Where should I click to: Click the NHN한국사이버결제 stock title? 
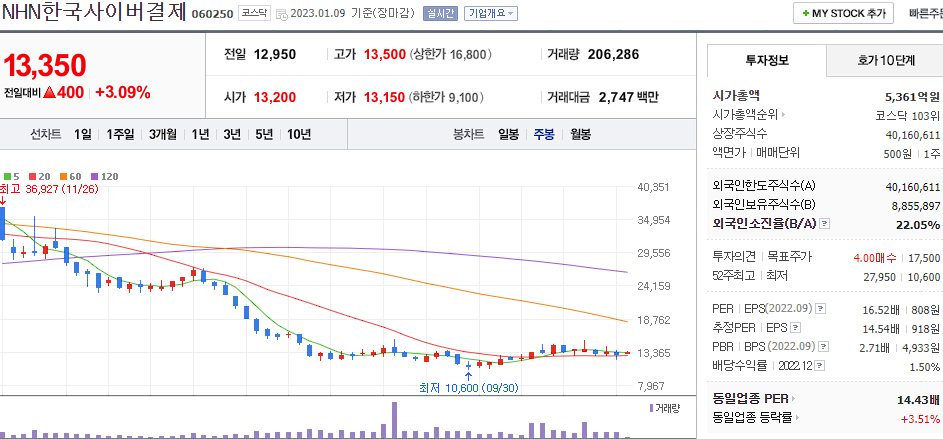94,12
